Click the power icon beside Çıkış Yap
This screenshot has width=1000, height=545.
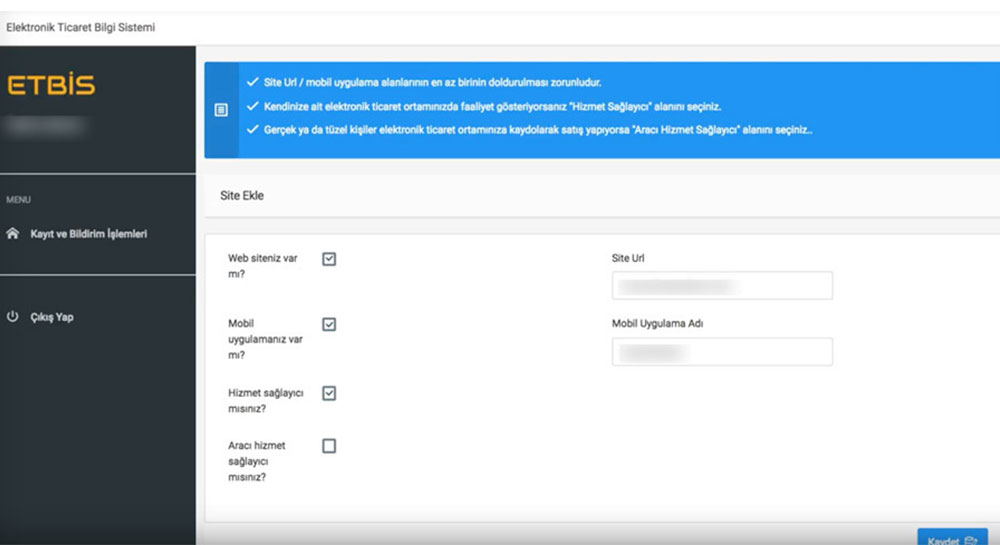[13, 317]
